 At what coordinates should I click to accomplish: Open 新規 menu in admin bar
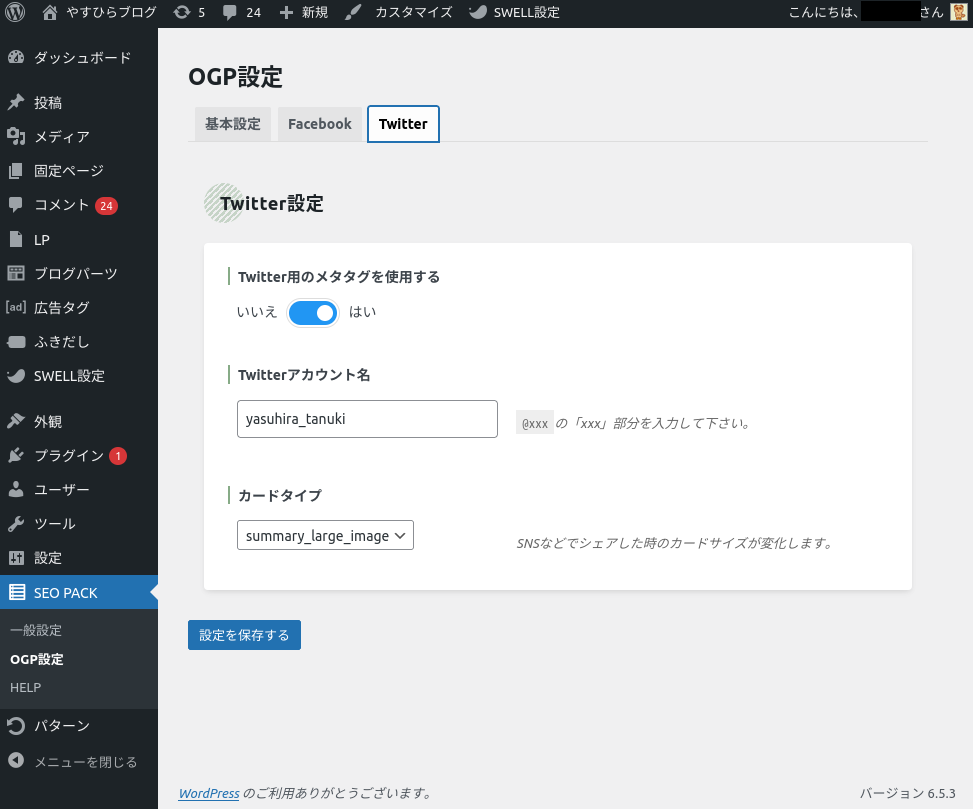[x=303, y=13]
